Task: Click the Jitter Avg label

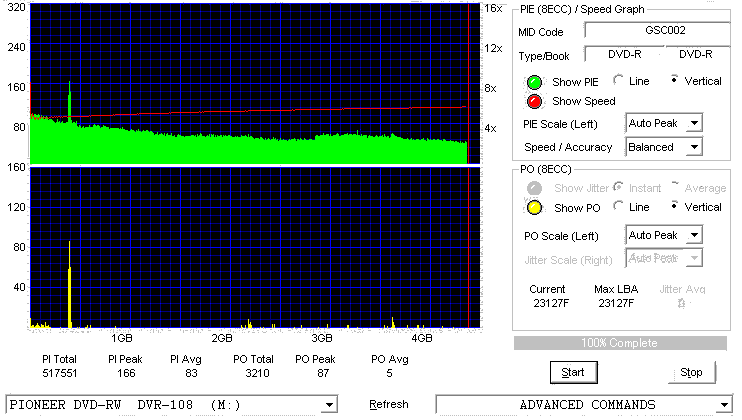Action: (682, 289)
